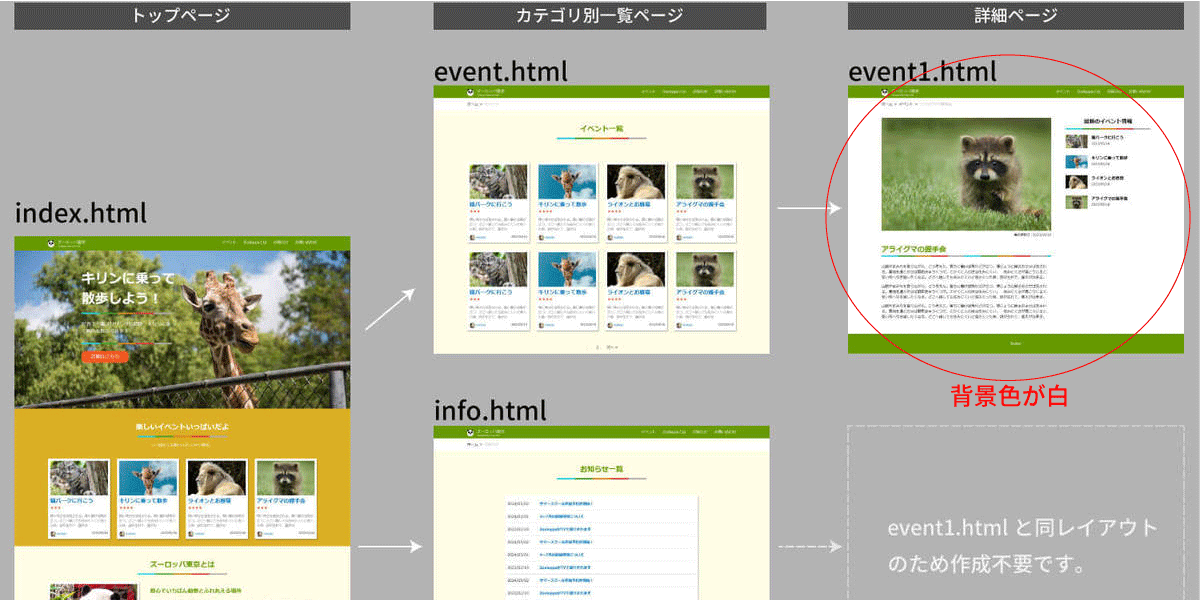Click the info.html file name label
Screen dimensions: 1200x600
click(x=490, y=411)
